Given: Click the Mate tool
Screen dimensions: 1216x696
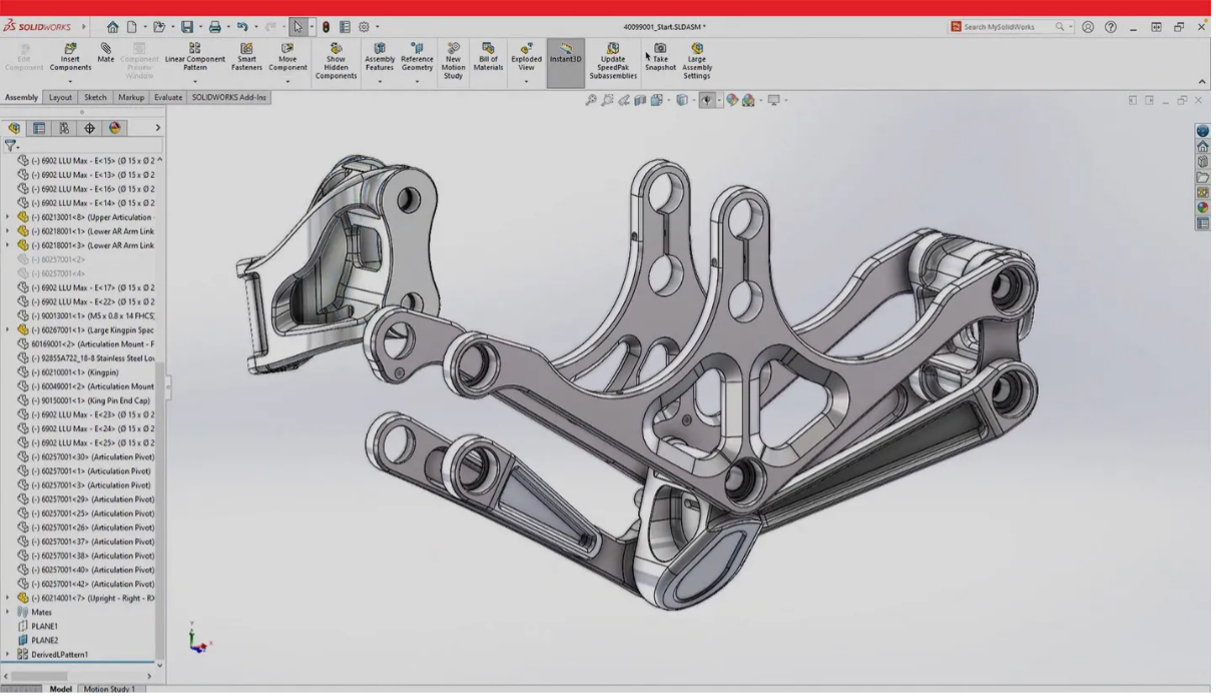Looking at the screenshot, I should point(106,53).
